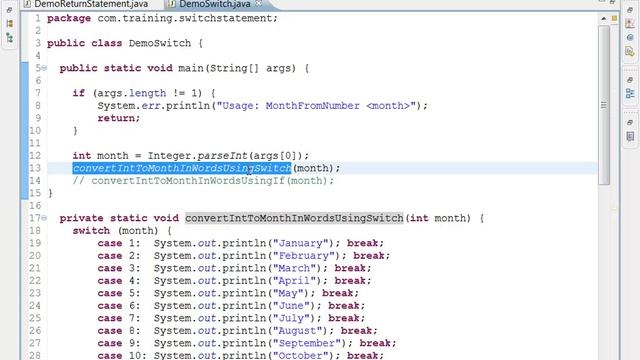Open the bottom-most view icon in right trim
This screenshot has height=360, width=640.
tap(630, 136)
